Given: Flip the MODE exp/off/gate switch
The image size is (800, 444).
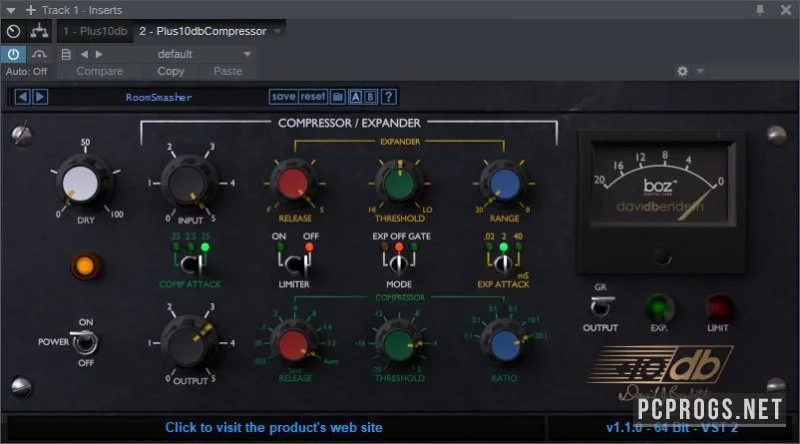Looking at the screenshot, I should [x=399, y=264].
